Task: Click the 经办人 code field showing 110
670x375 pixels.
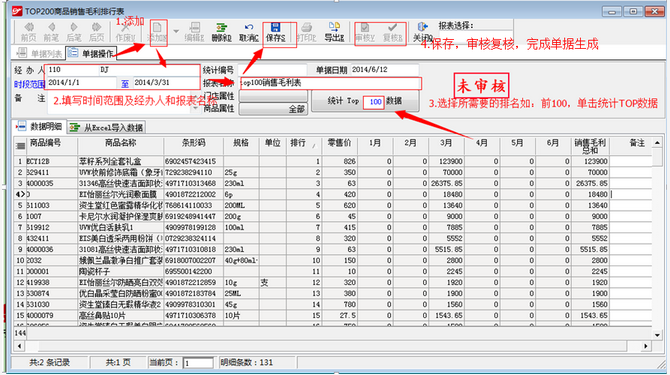Action: [x=72, y=70]
